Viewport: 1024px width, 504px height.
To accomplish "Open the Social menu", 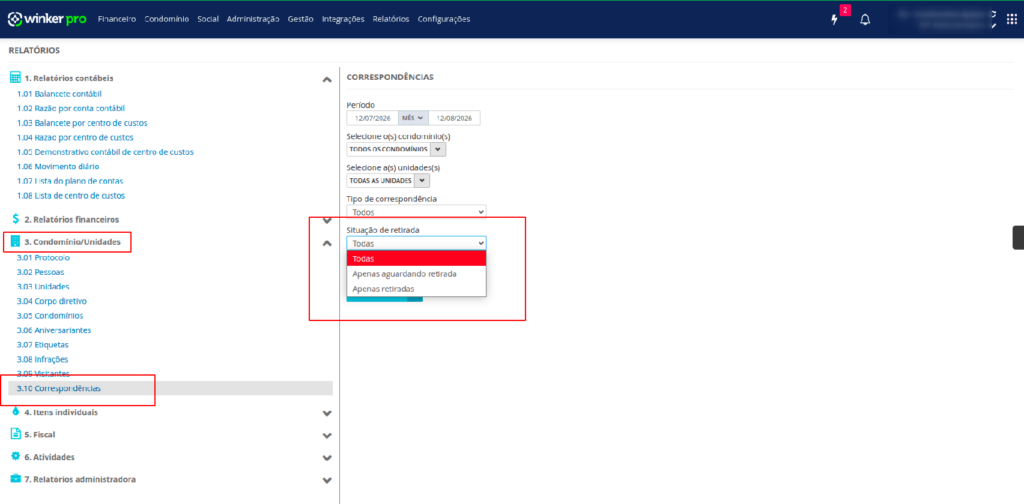I will 208,19.
